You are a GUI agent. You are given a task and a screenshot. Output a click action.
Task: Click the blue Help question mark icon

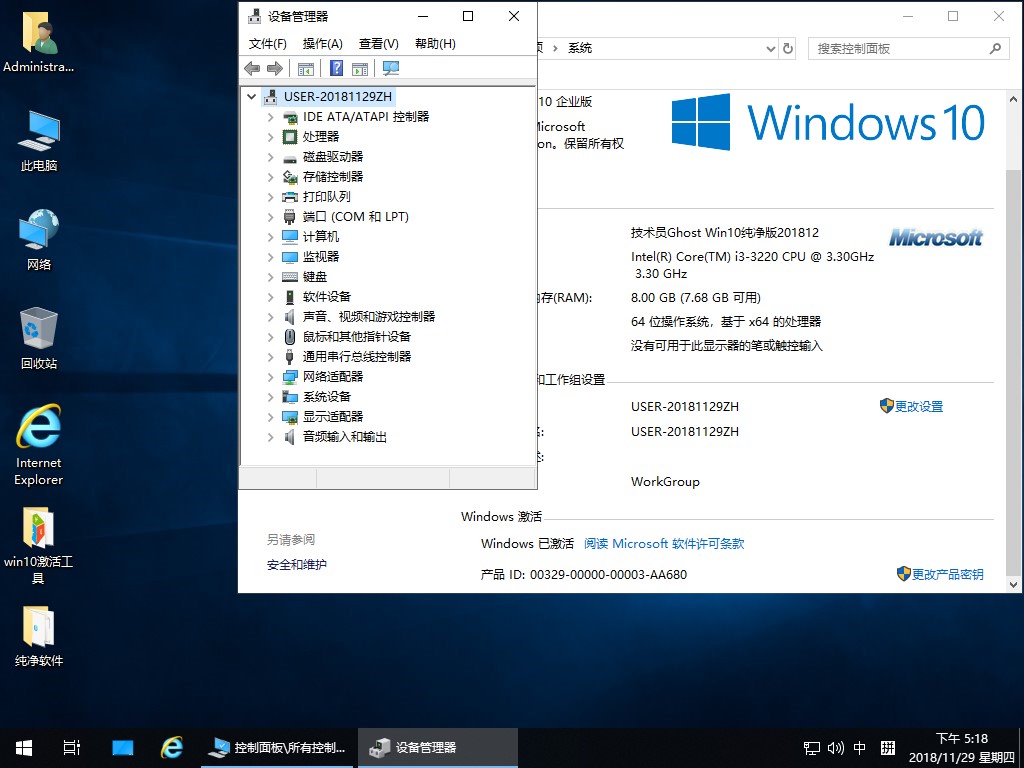point(337,68)
